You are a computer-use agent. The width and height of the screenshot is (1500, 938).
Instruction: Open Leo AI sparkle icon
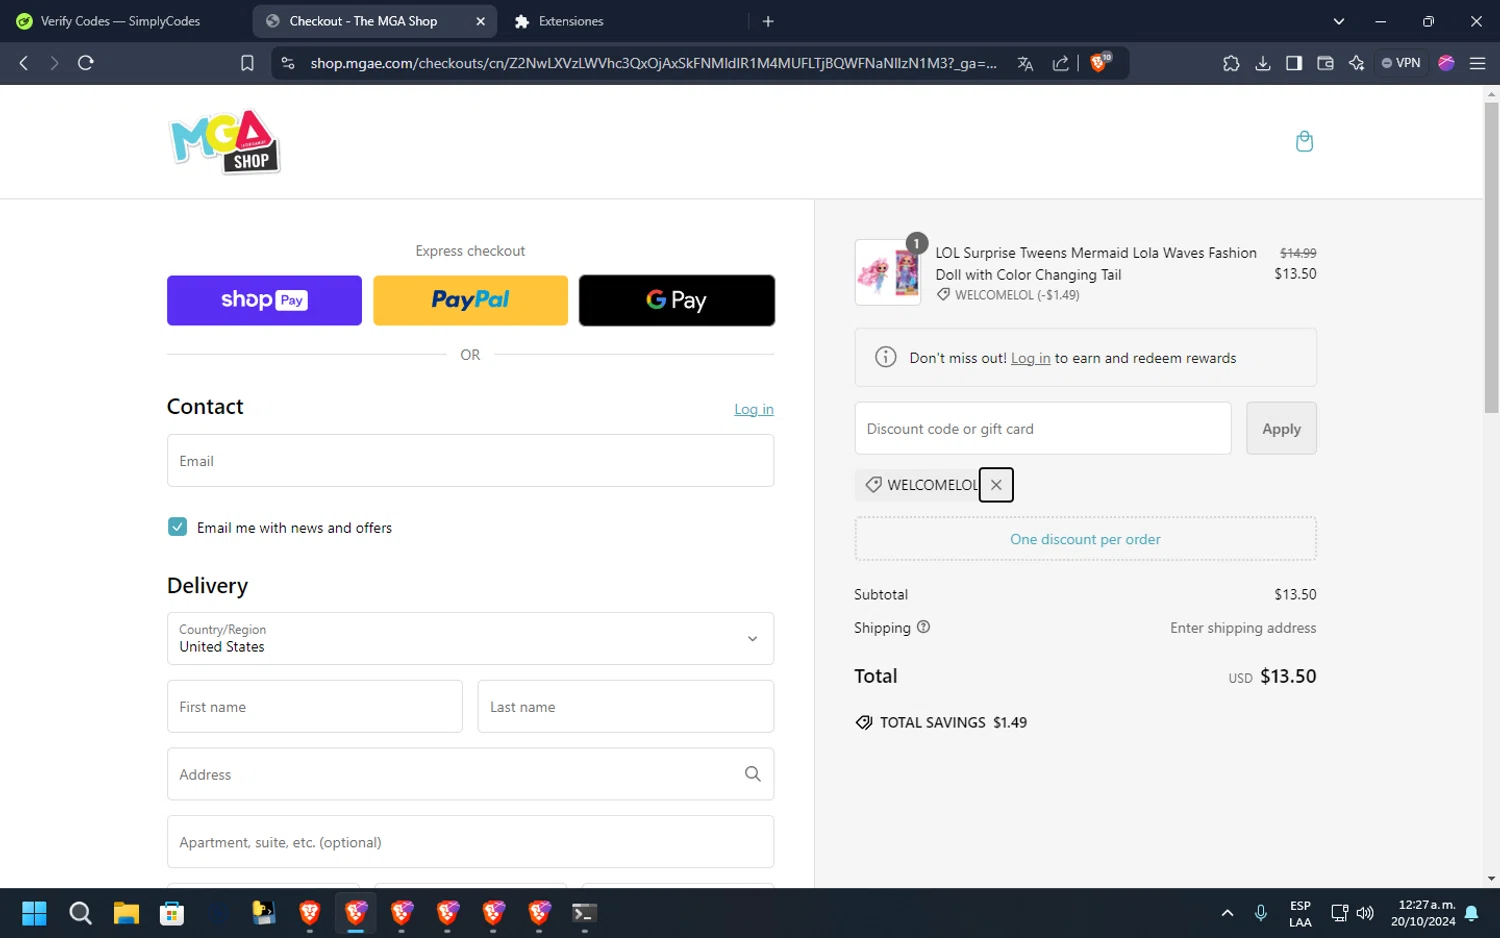(1356, 63)
